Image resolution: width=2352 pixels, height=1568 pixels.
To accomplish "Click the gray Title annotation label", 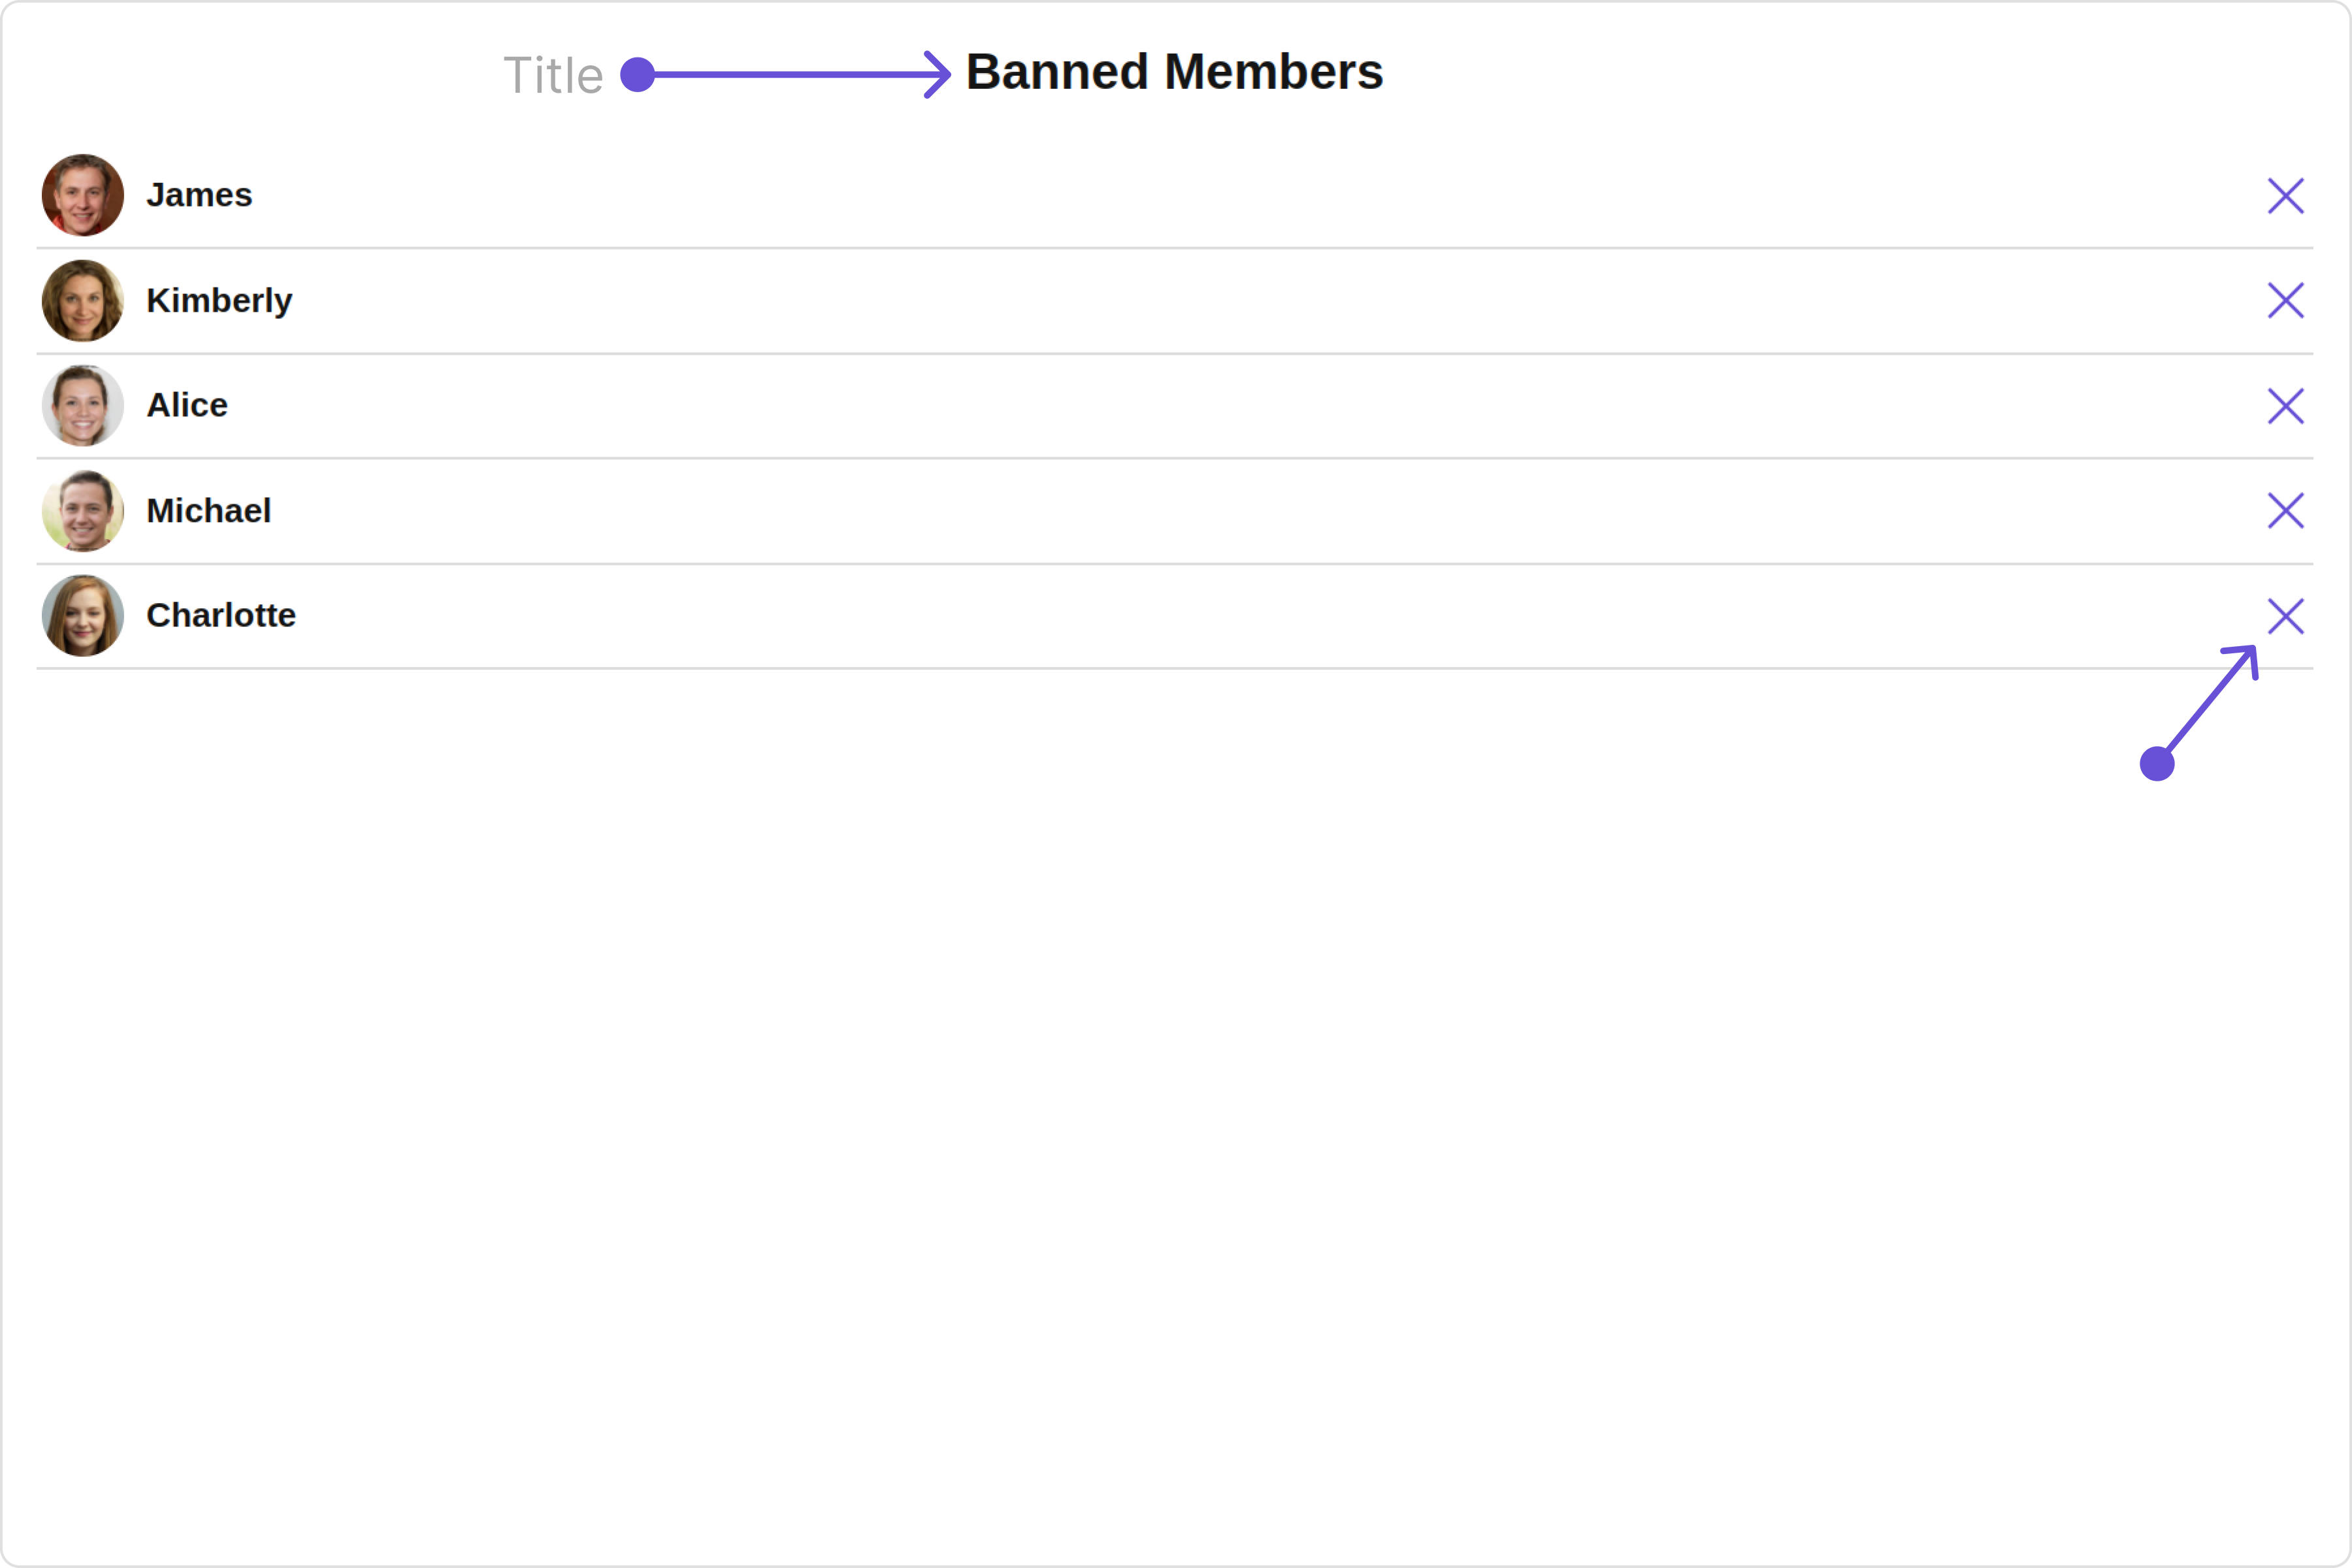I will click(x=553, y=75).
